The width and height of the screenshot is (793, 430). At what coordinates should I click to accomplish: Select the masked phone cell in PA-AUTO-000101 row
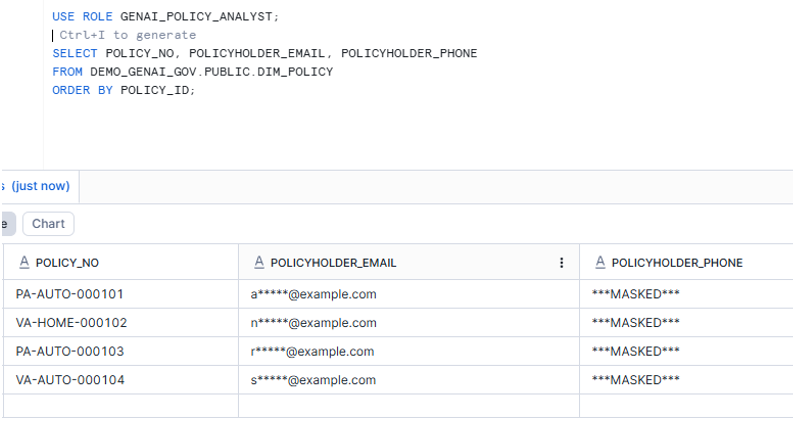[636, 294]
